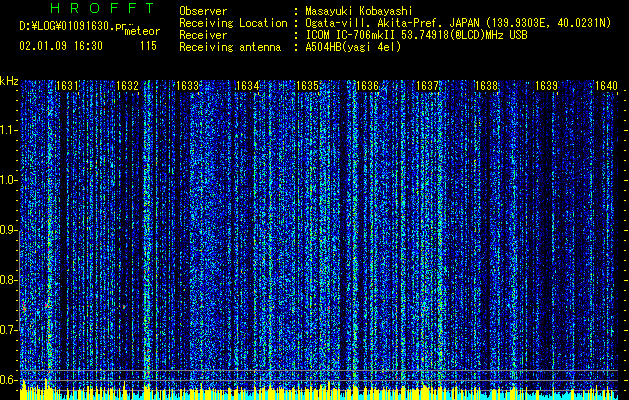Click the 1.1 kHz frequency tick label
Image resolution: width=629 pixels, height=400 pixels.
[x=9, y=130]
